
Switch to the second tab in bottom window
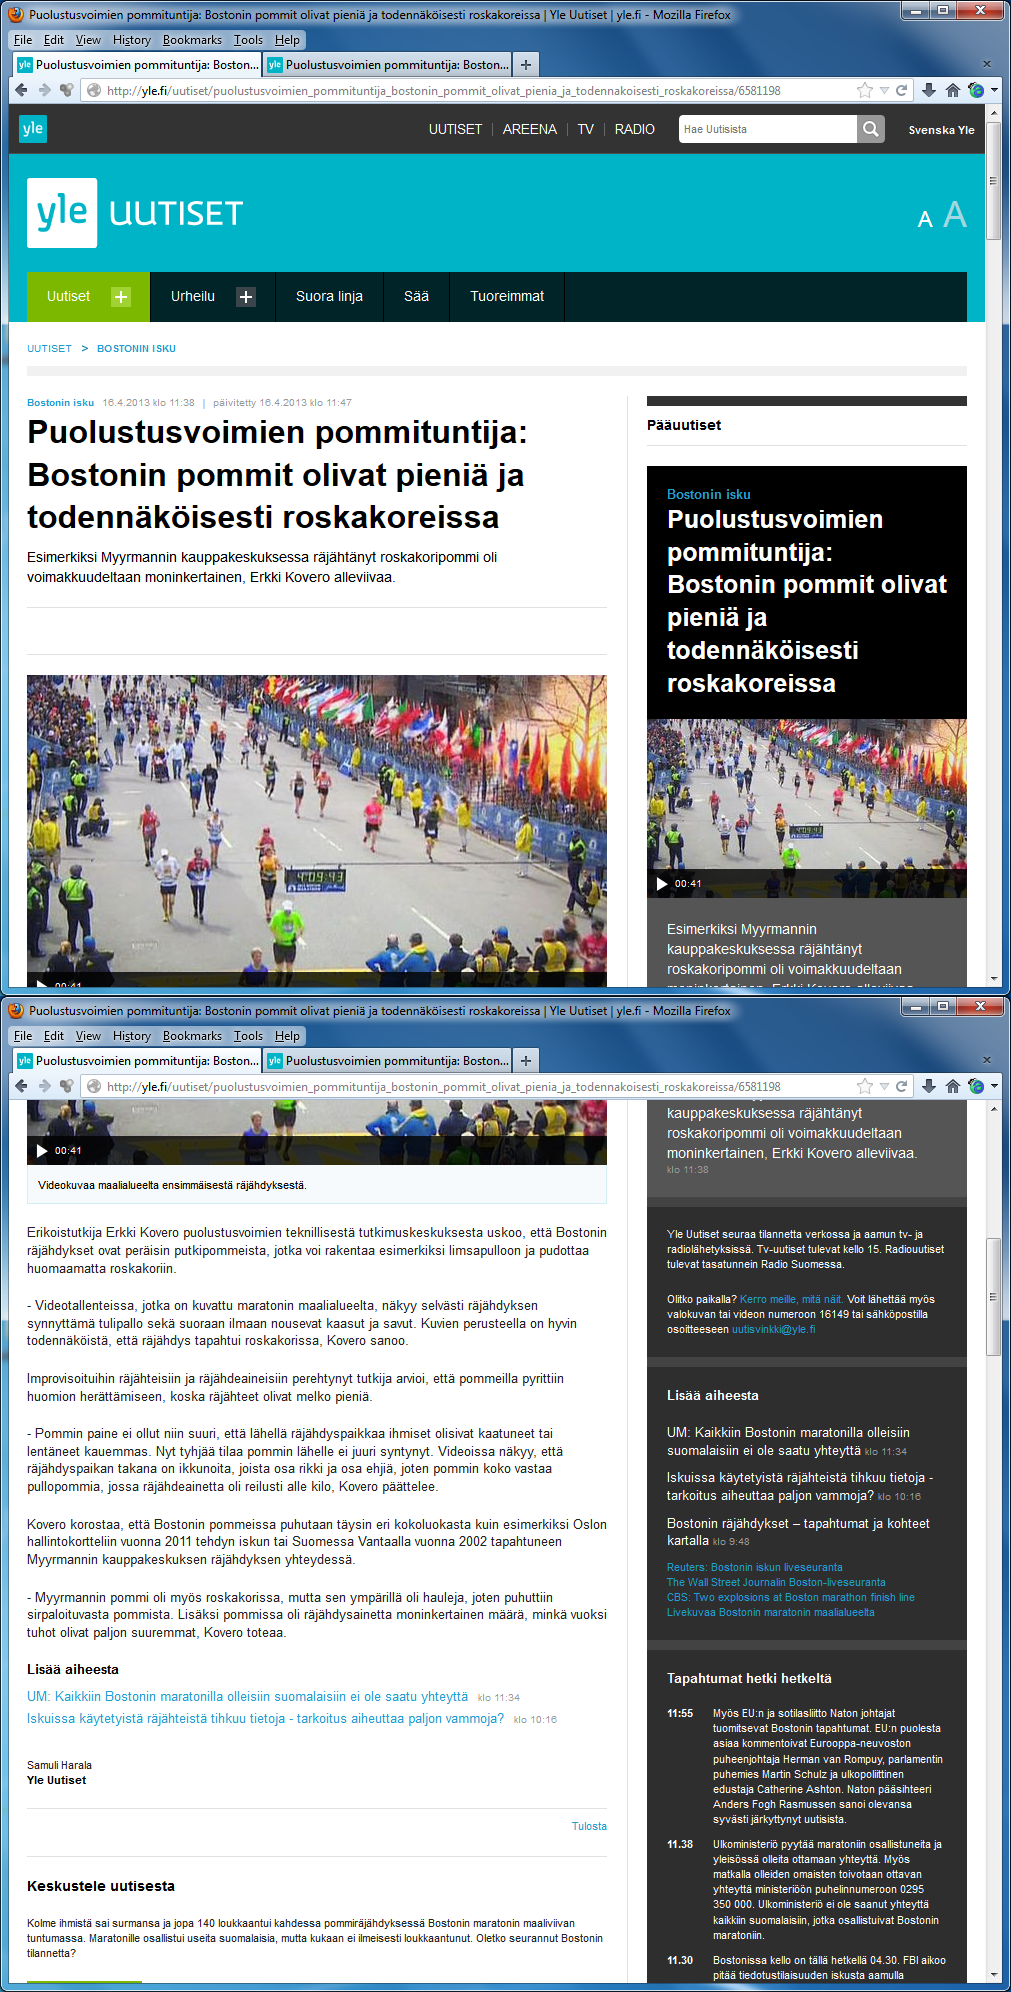click(388, 1061)
